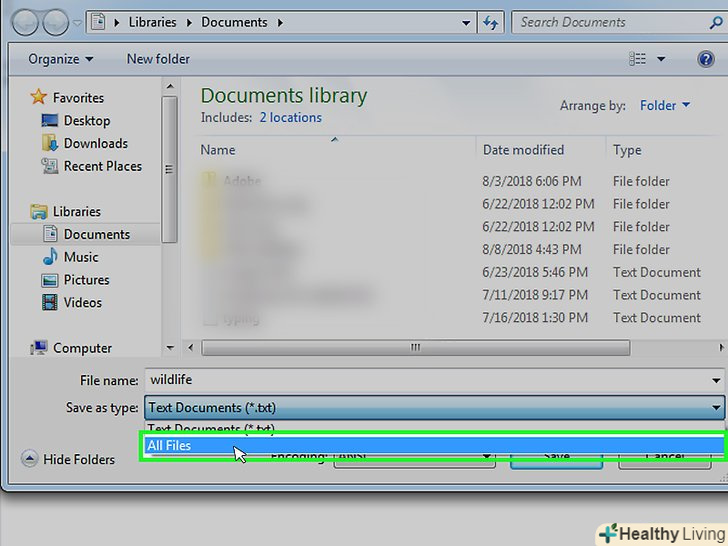
Task: Click the Favorites star icon
Action: (x=39, y=97)
